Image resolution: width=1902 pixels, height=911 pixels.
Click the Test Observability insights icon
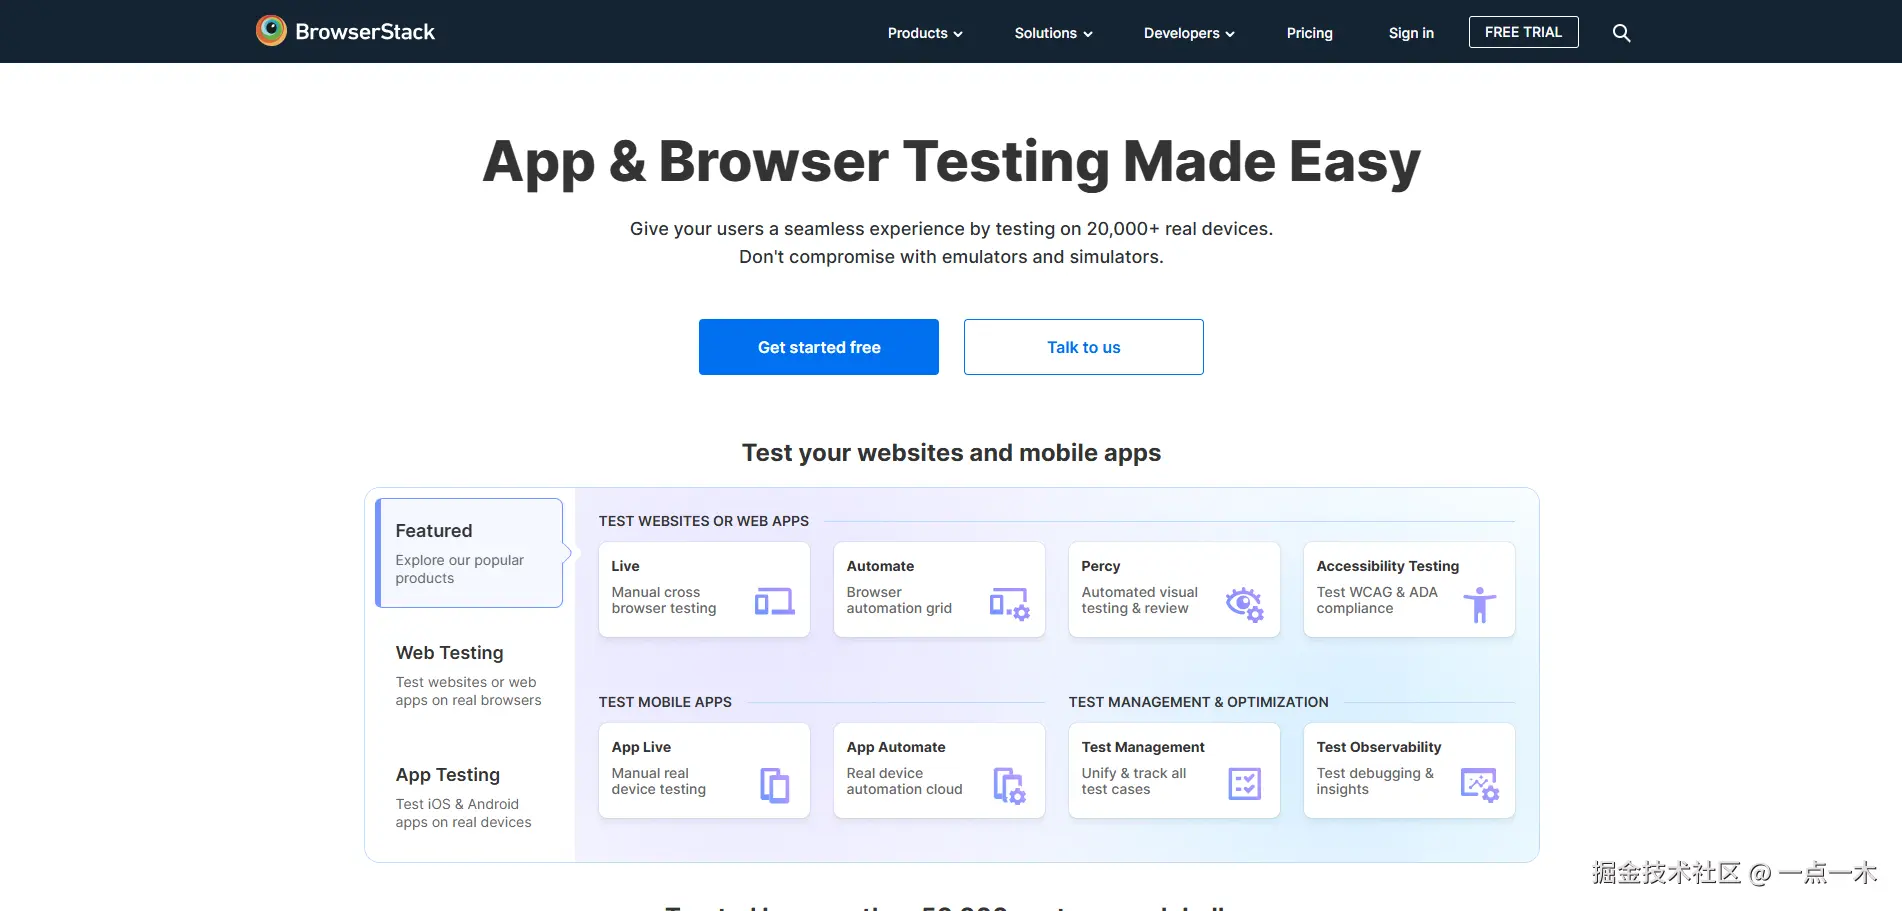click(x=1480, y=785)
